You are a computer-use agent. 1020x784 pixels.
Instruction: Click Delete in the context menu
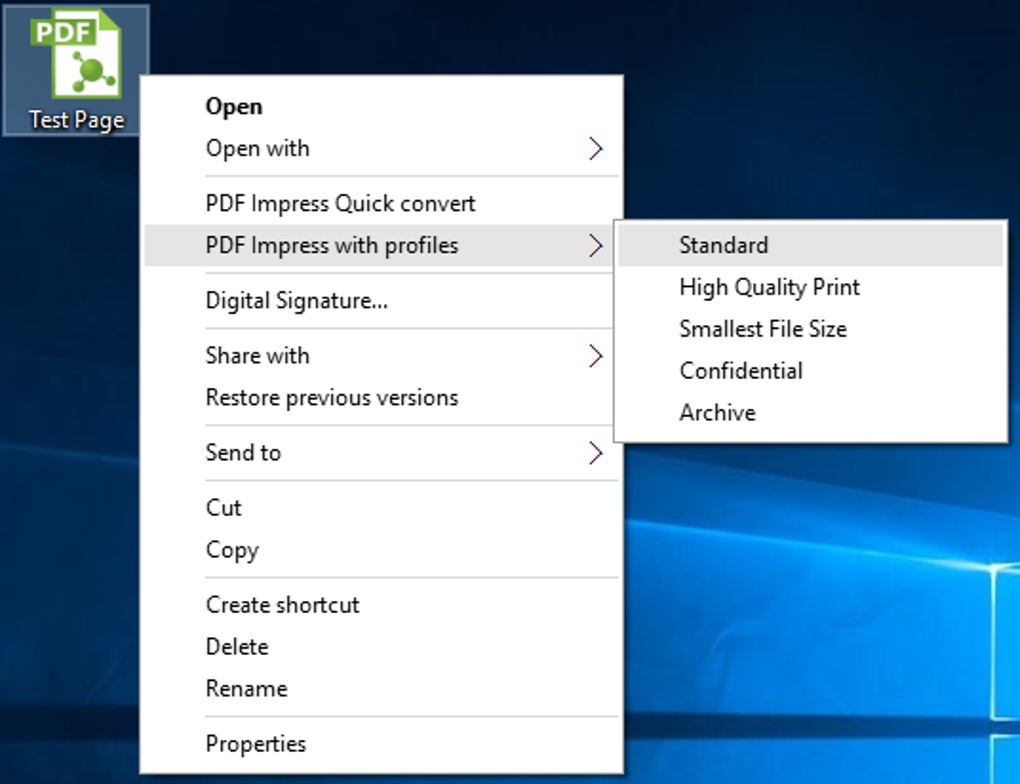pyautogui.click(x=381, y=647)
